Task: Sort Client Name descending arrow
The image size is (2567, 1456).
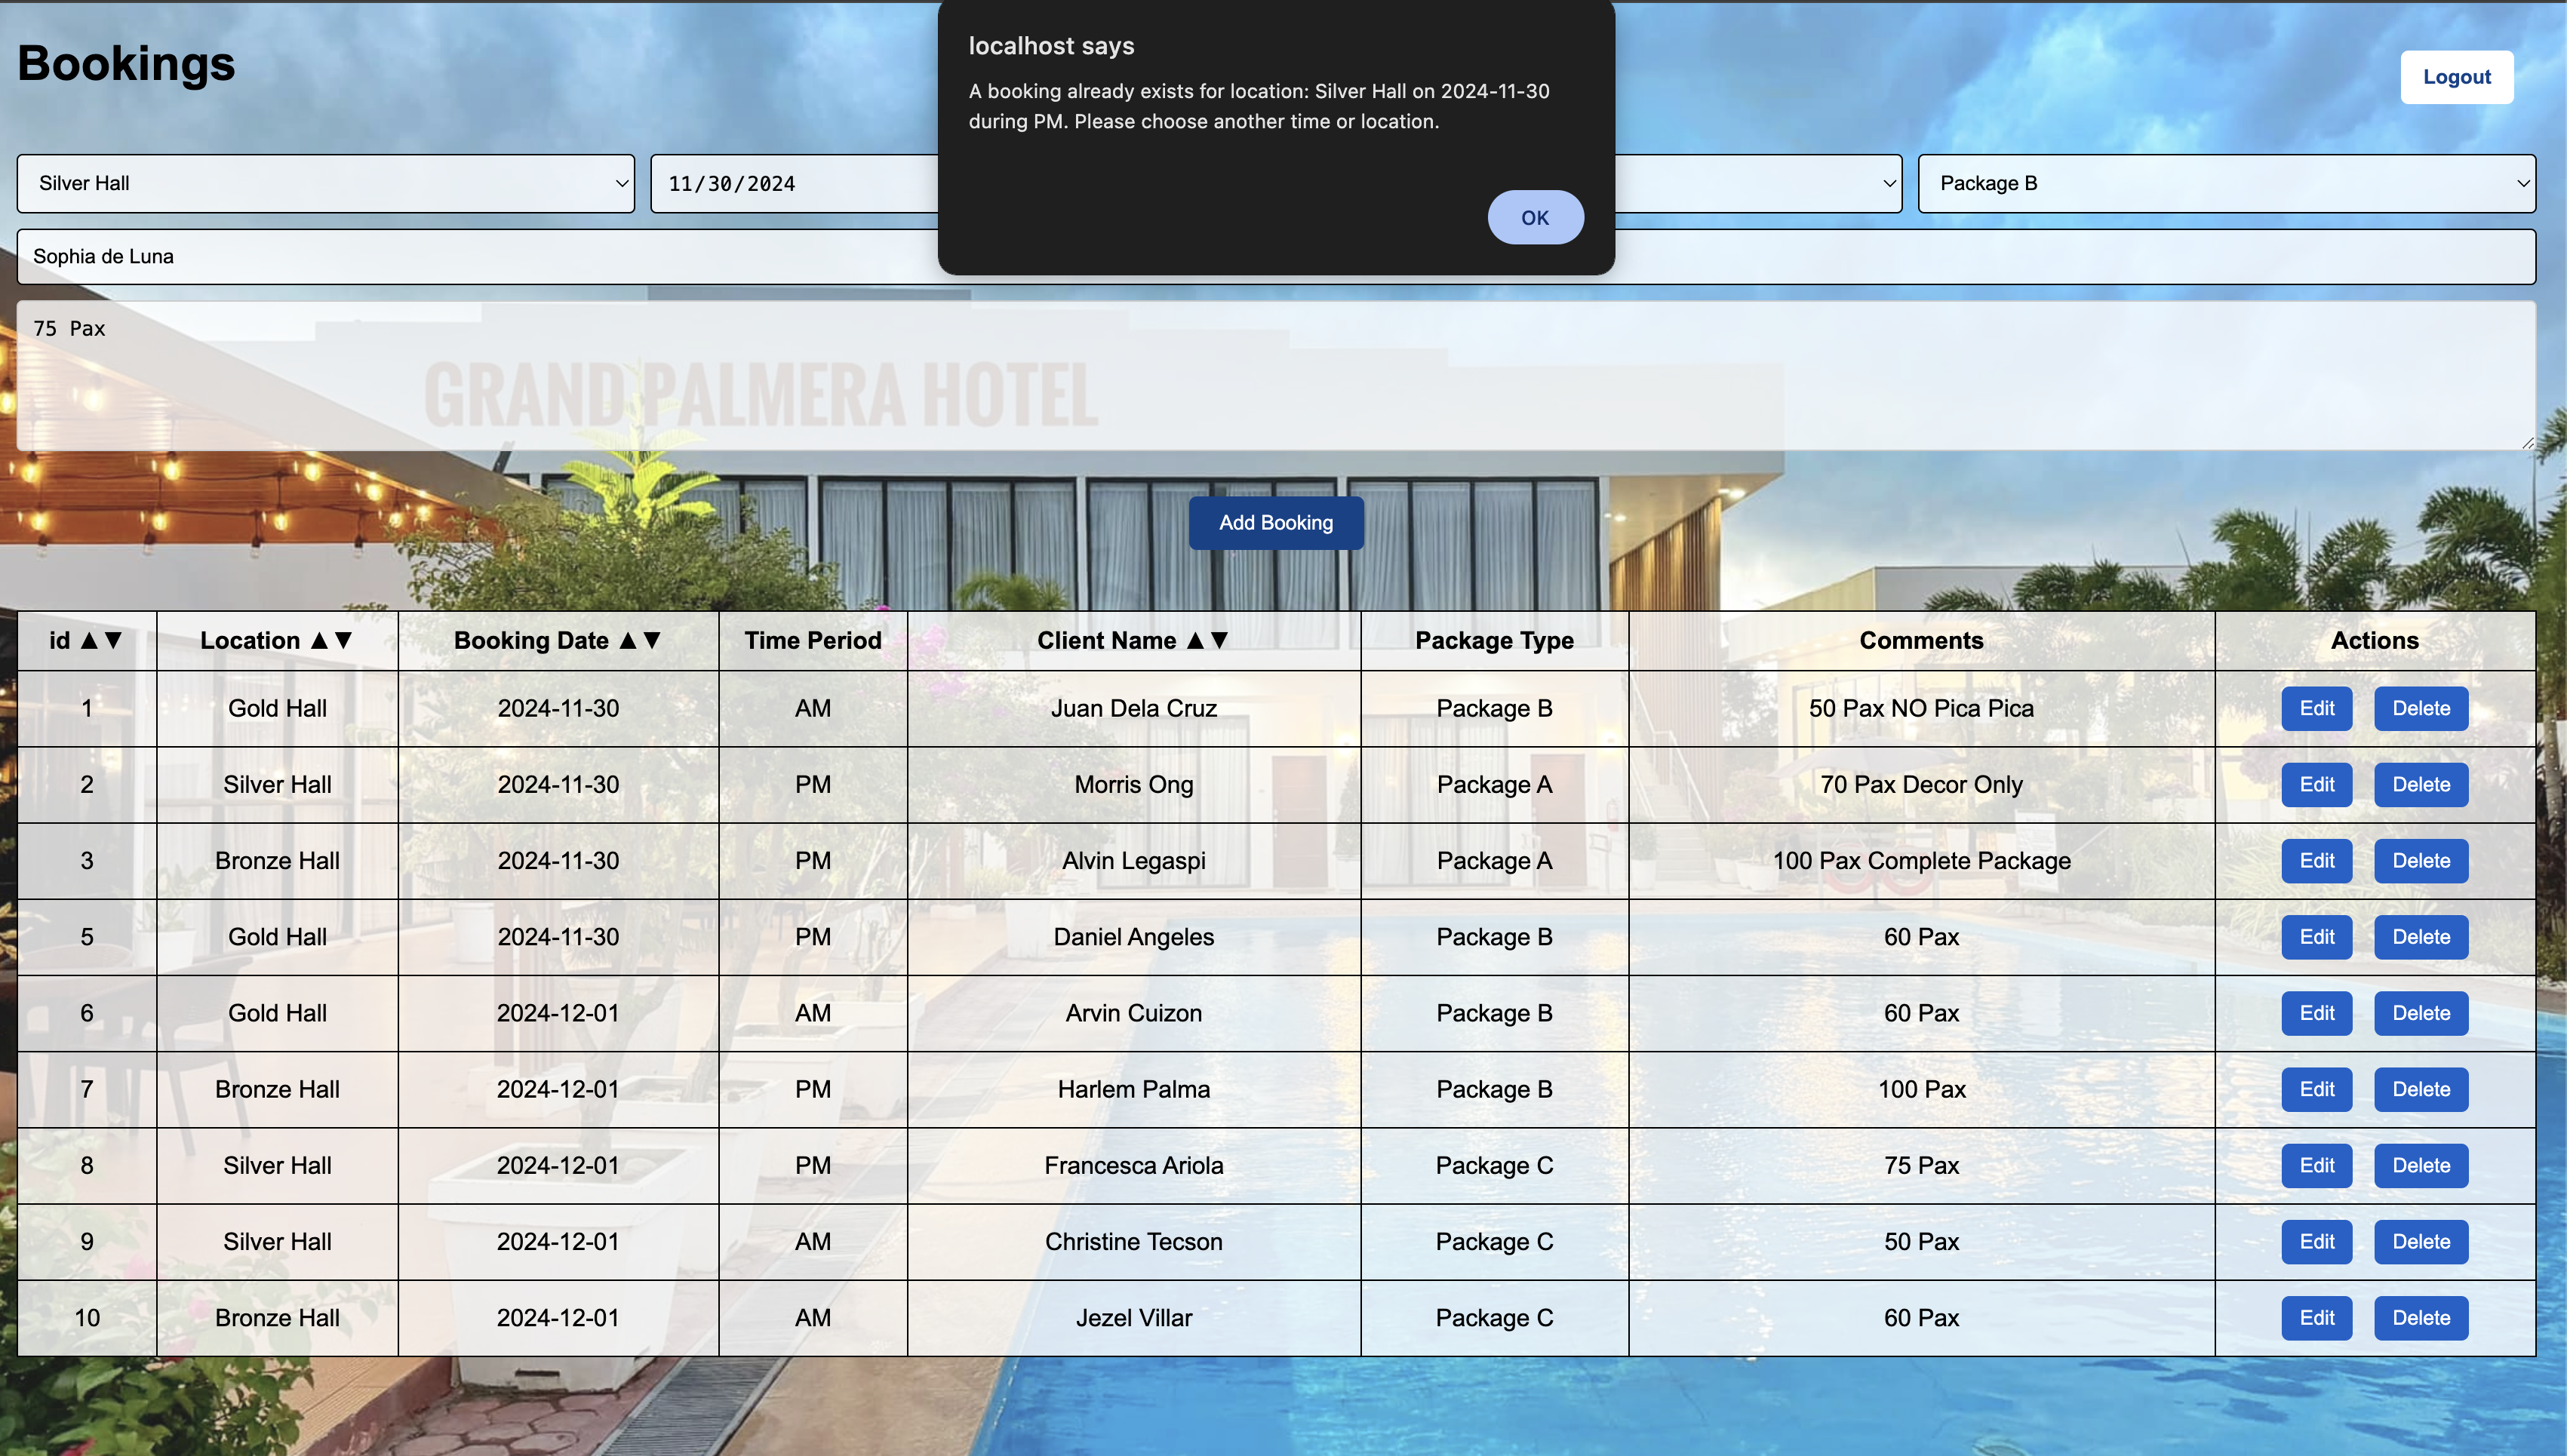Action: [x=1219, y=640]
